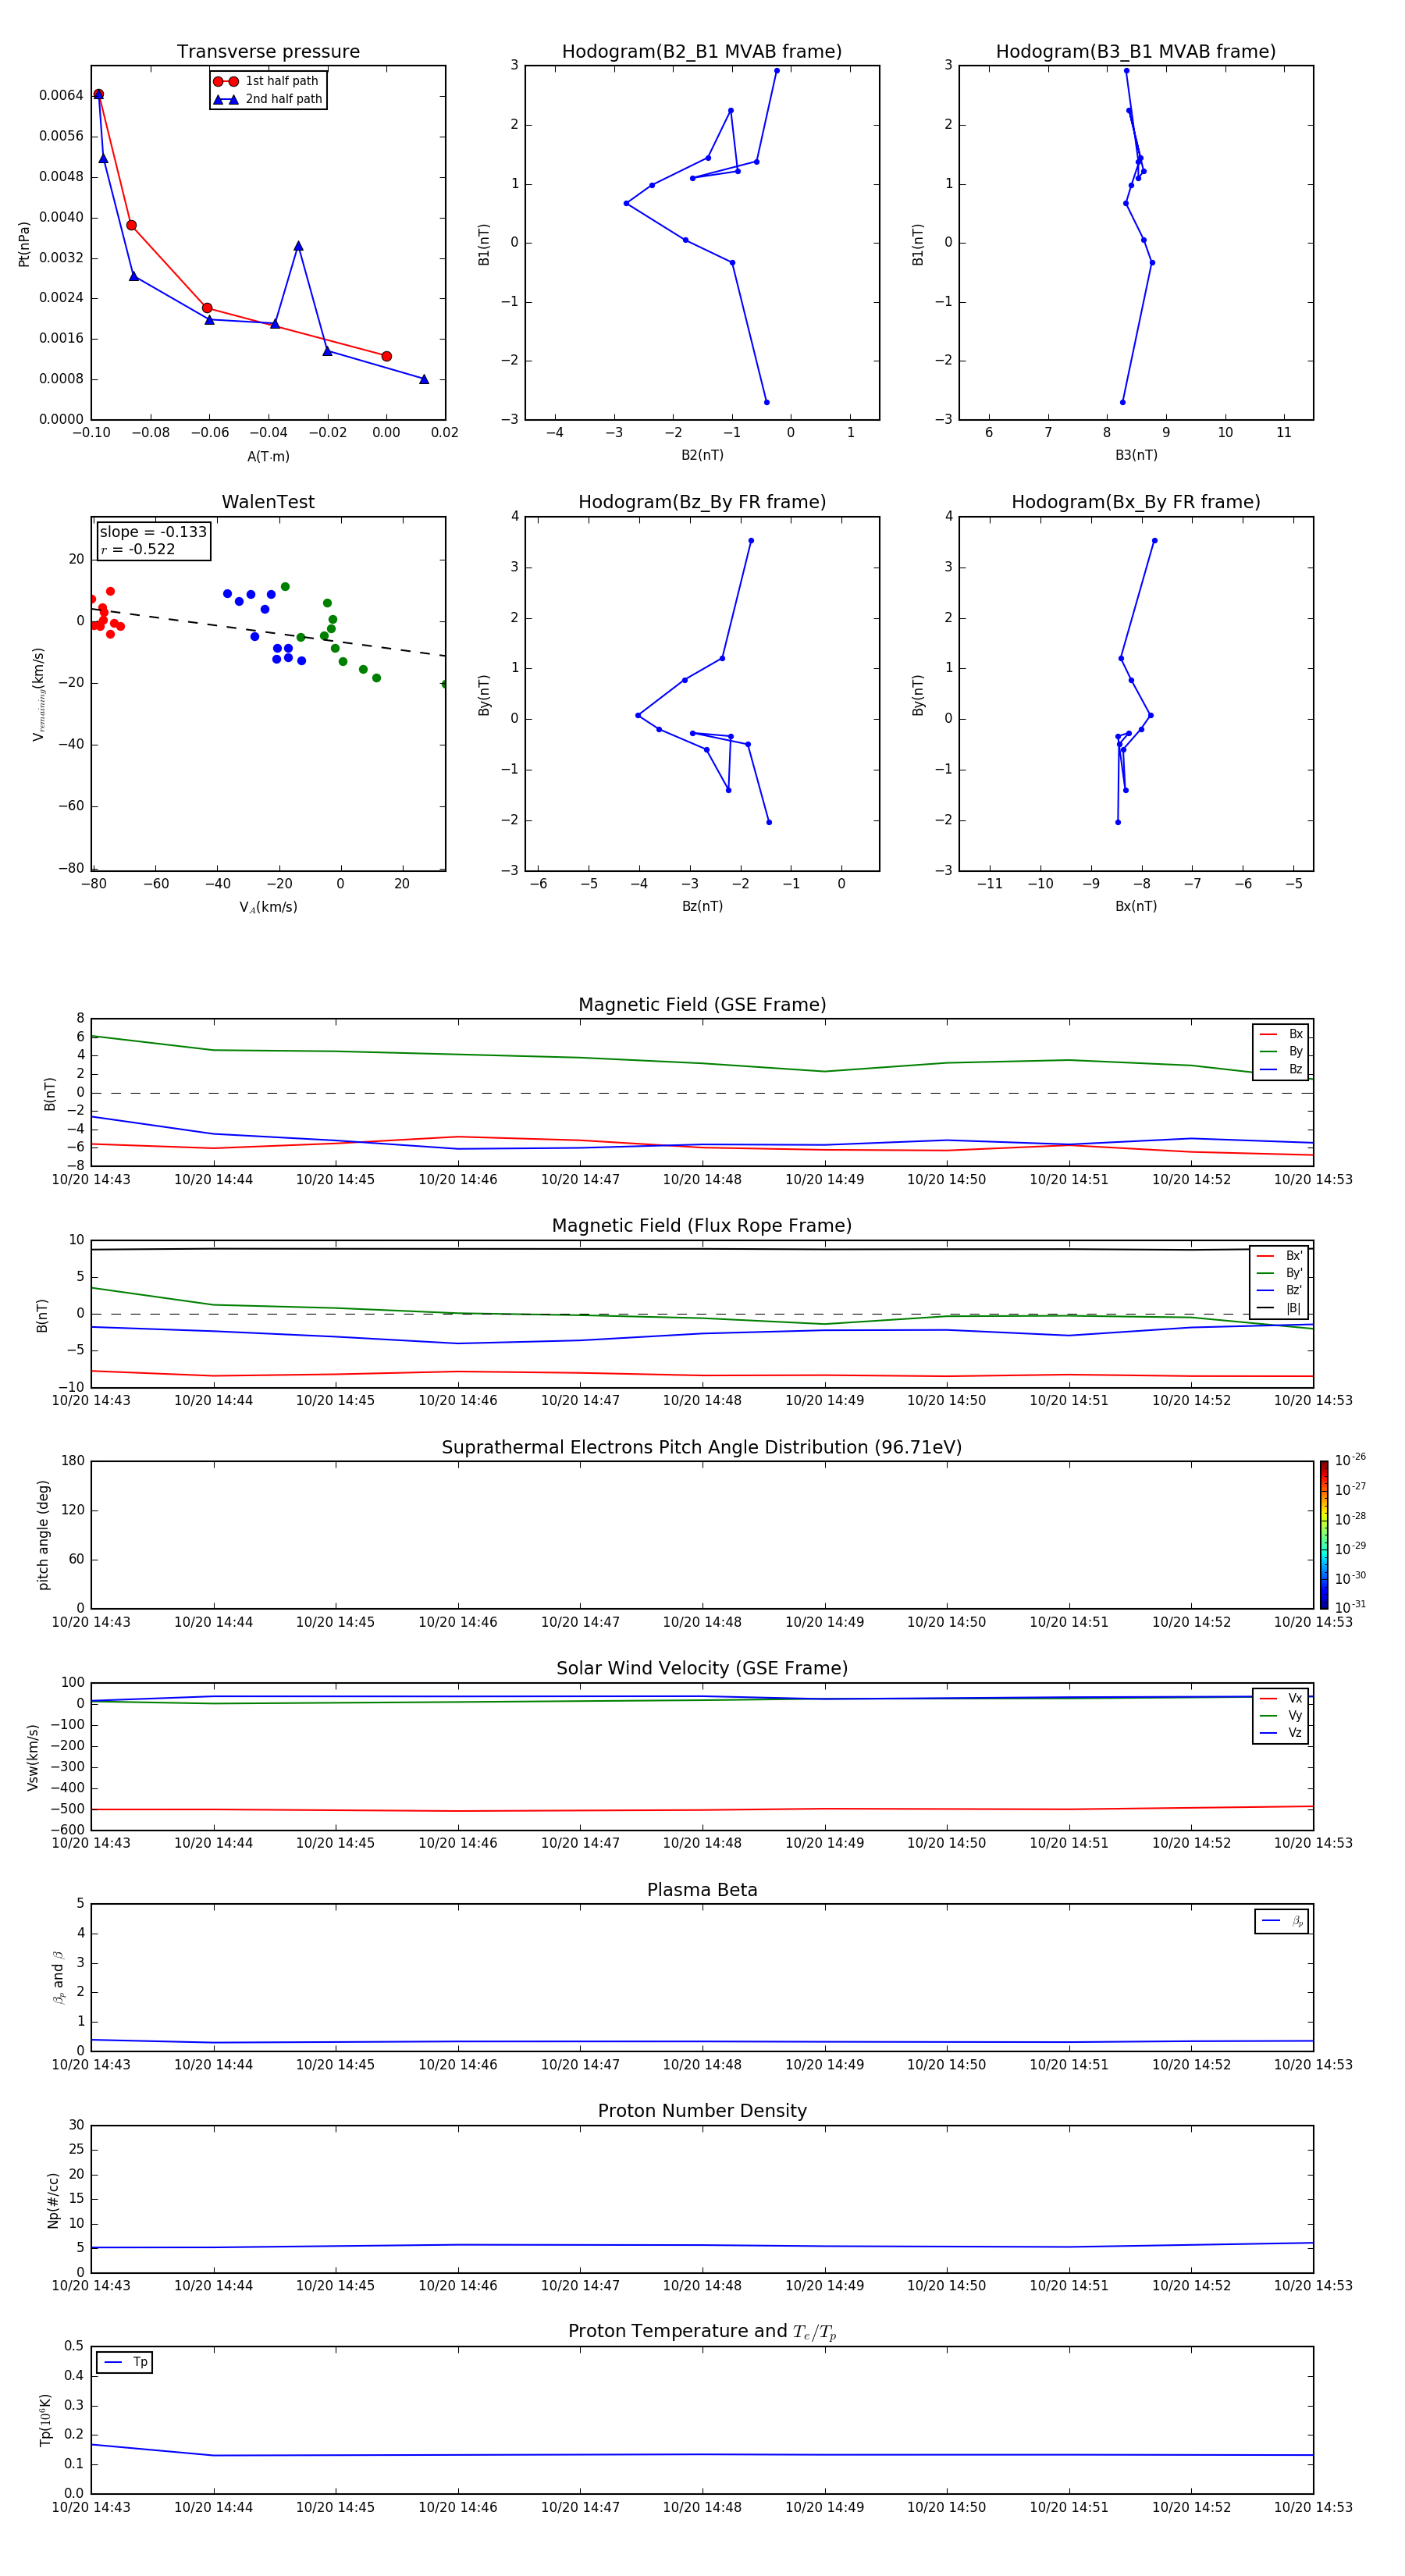Select 'Bz' in GSE magnetic field legend
Image resolution: width=1405 pixels, height=2576 pixels.
pos(1281,1069)
